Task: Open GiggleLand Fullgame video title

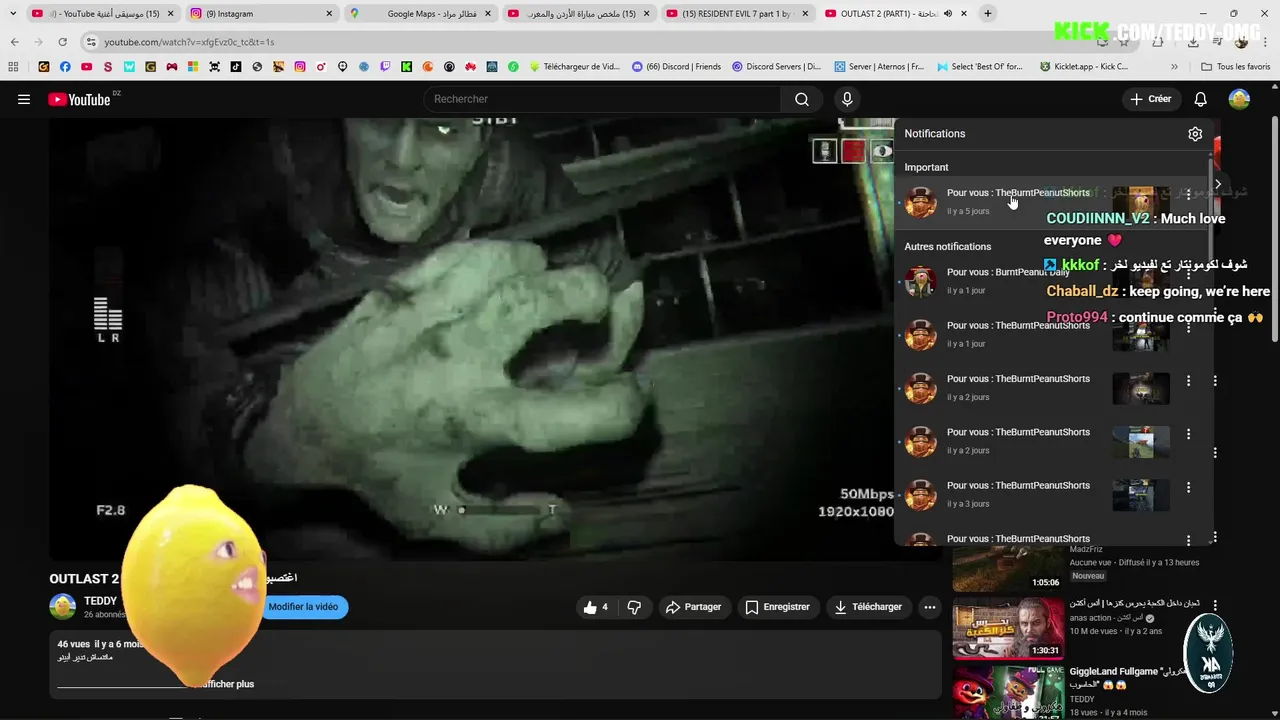Action: click(x=1128, y=678)
